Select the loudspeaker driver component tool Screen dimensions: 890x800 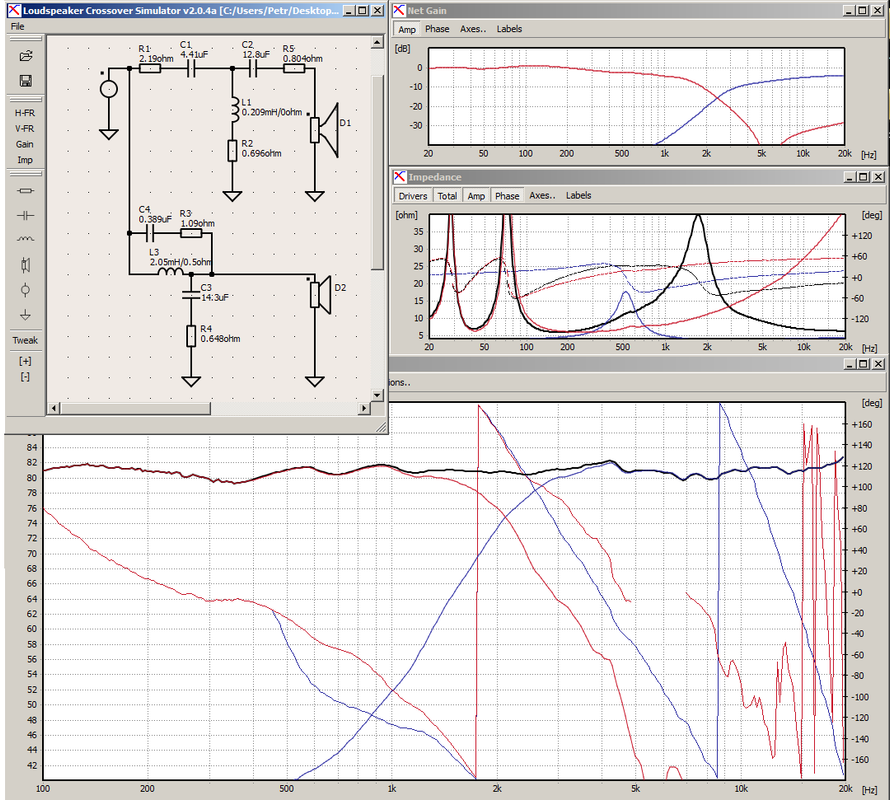click(x=26, y=265)
